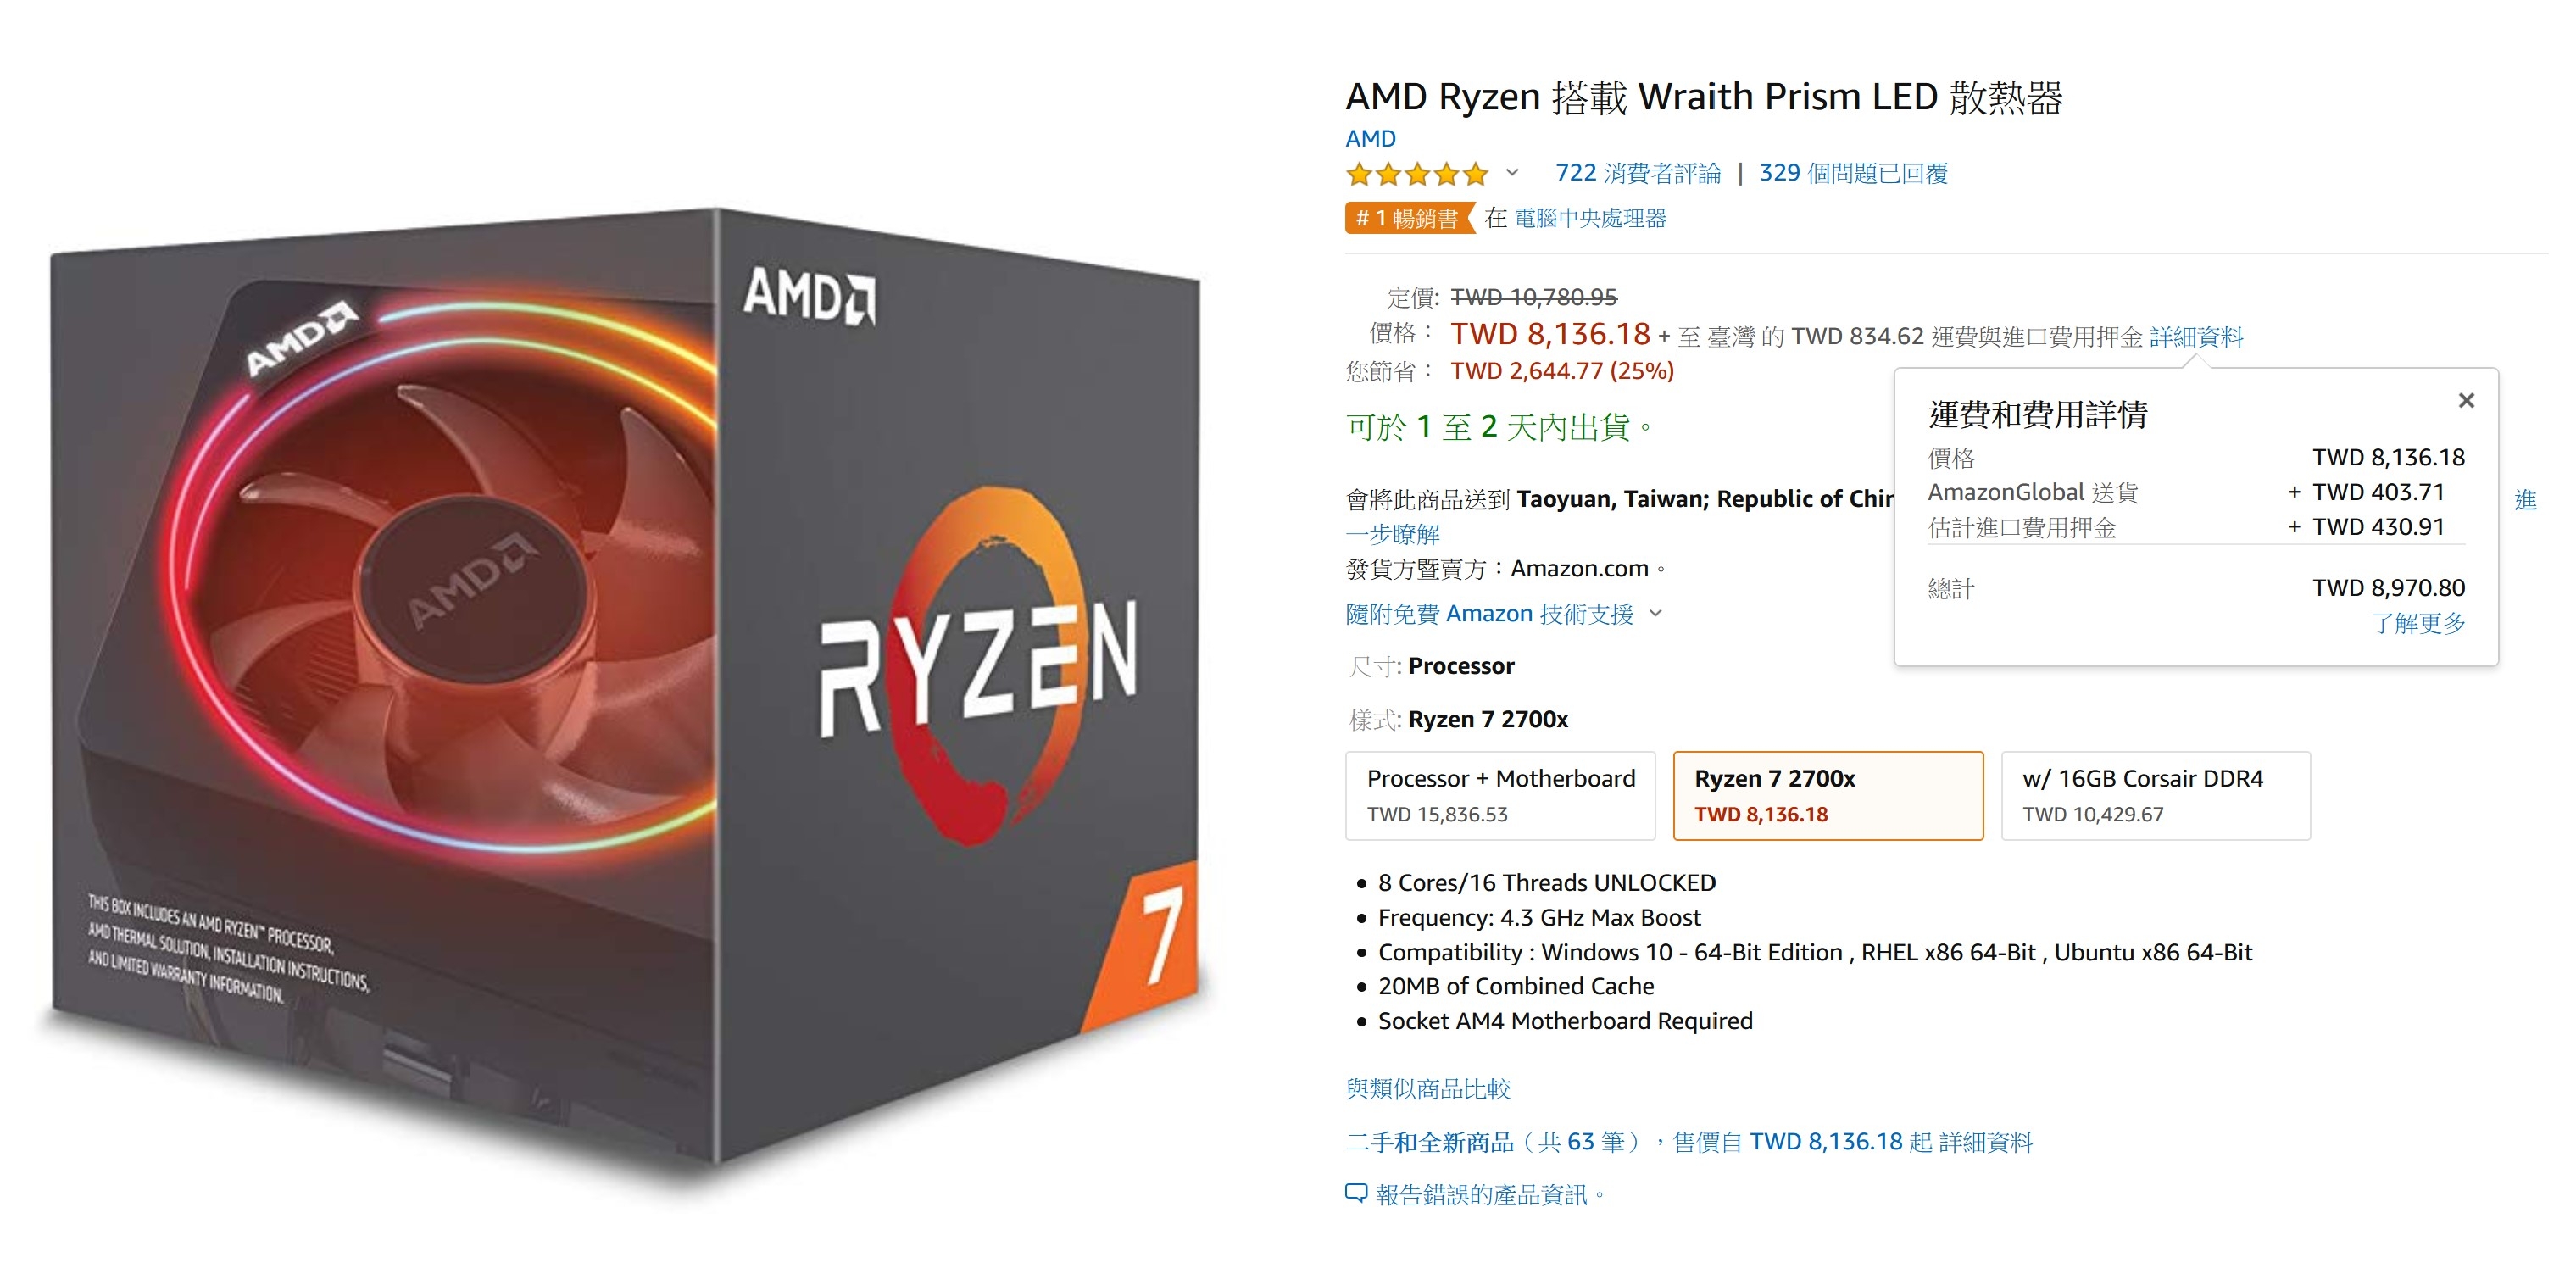
Task: Open the 722 customer reviews link
Action: pos(1638,173)
